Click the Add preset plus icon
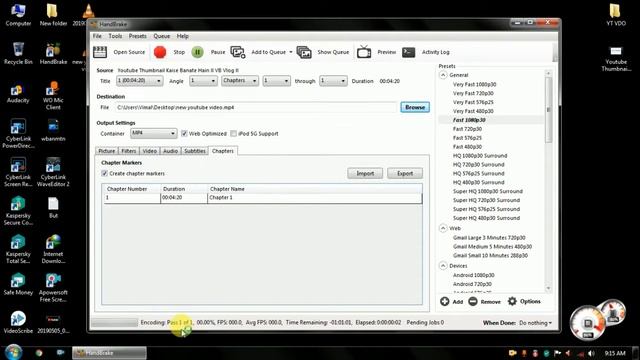Screen dimensions: 640x360 coord(445,301)
